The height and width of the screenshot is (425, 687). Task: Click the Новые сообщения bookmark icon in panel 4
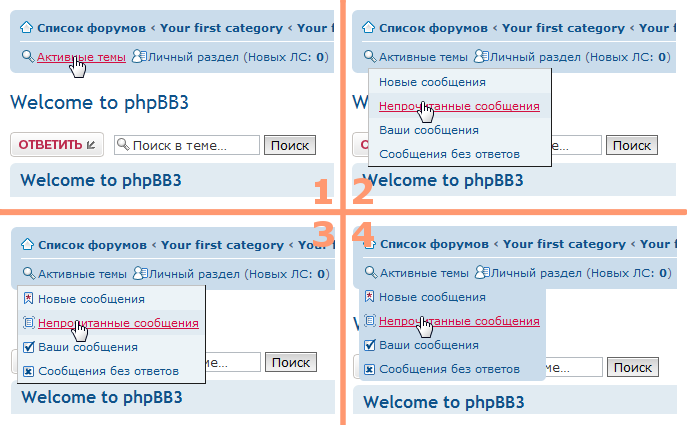pos(370,297)
